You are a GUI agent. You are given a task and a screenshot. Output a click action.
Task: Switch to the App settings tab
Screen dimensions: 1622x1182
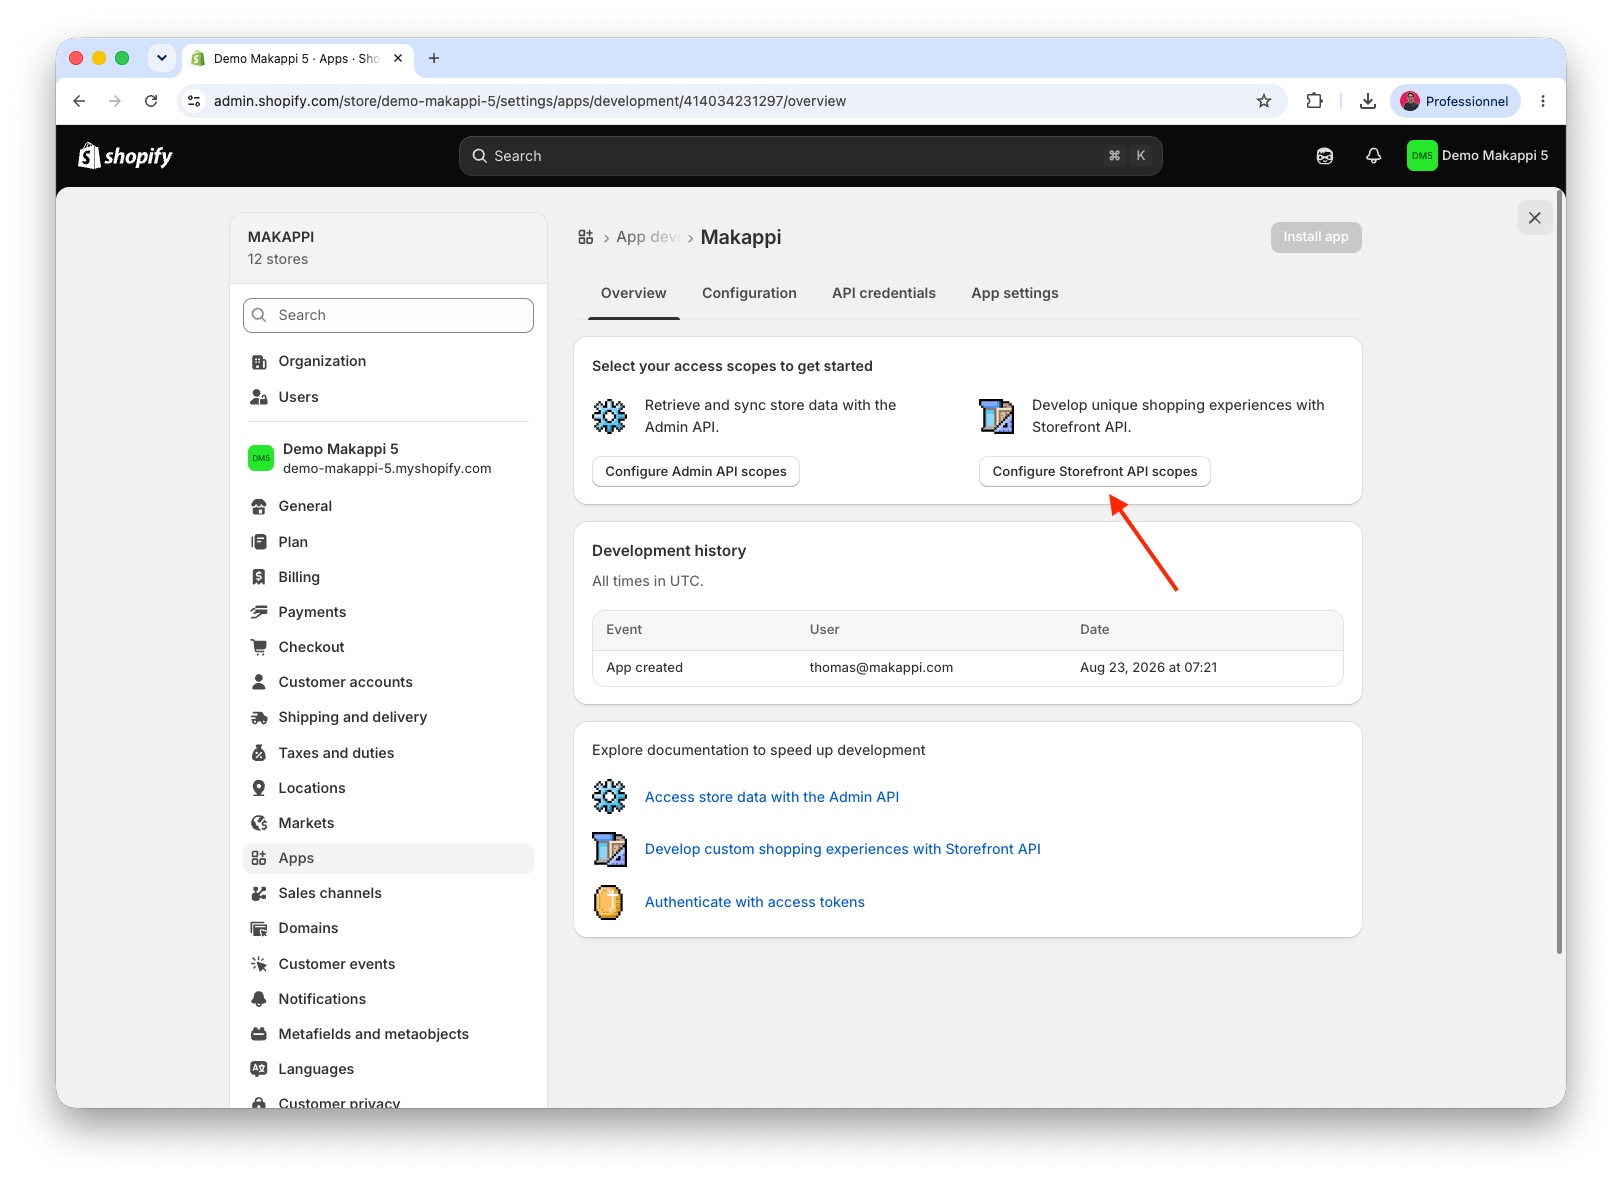(x=1015, y=293)
